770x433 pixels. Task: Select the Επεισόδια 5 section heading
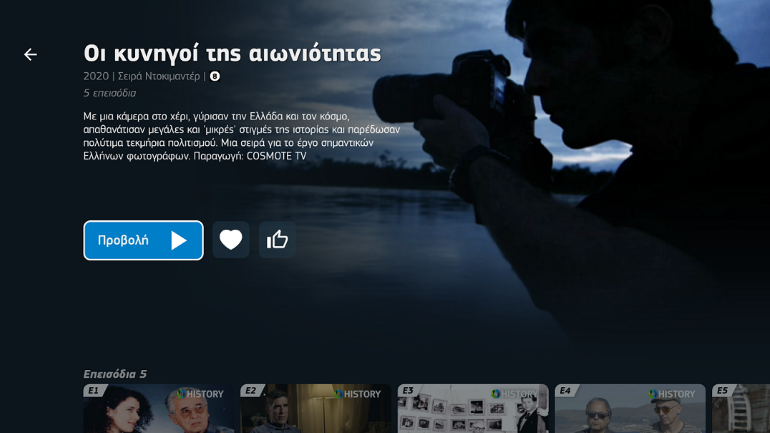(115, 374)
